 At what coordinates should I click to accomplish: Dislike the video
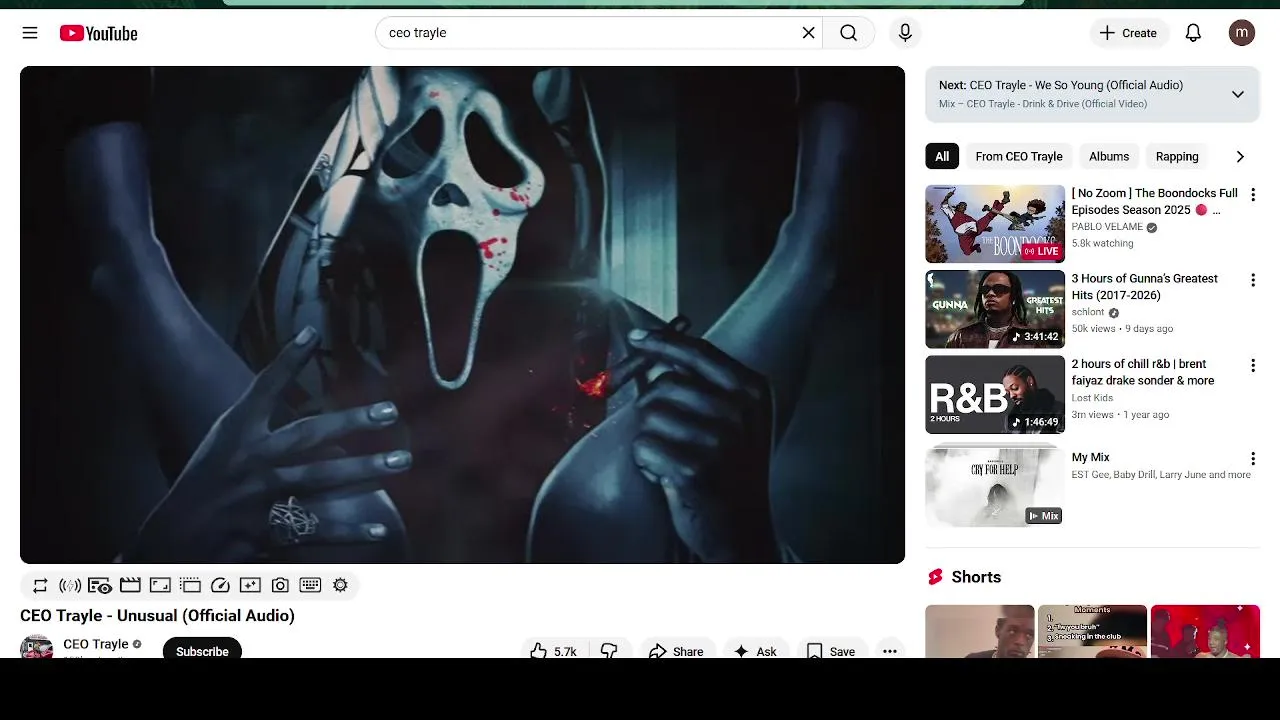click(x=609, y=650)
